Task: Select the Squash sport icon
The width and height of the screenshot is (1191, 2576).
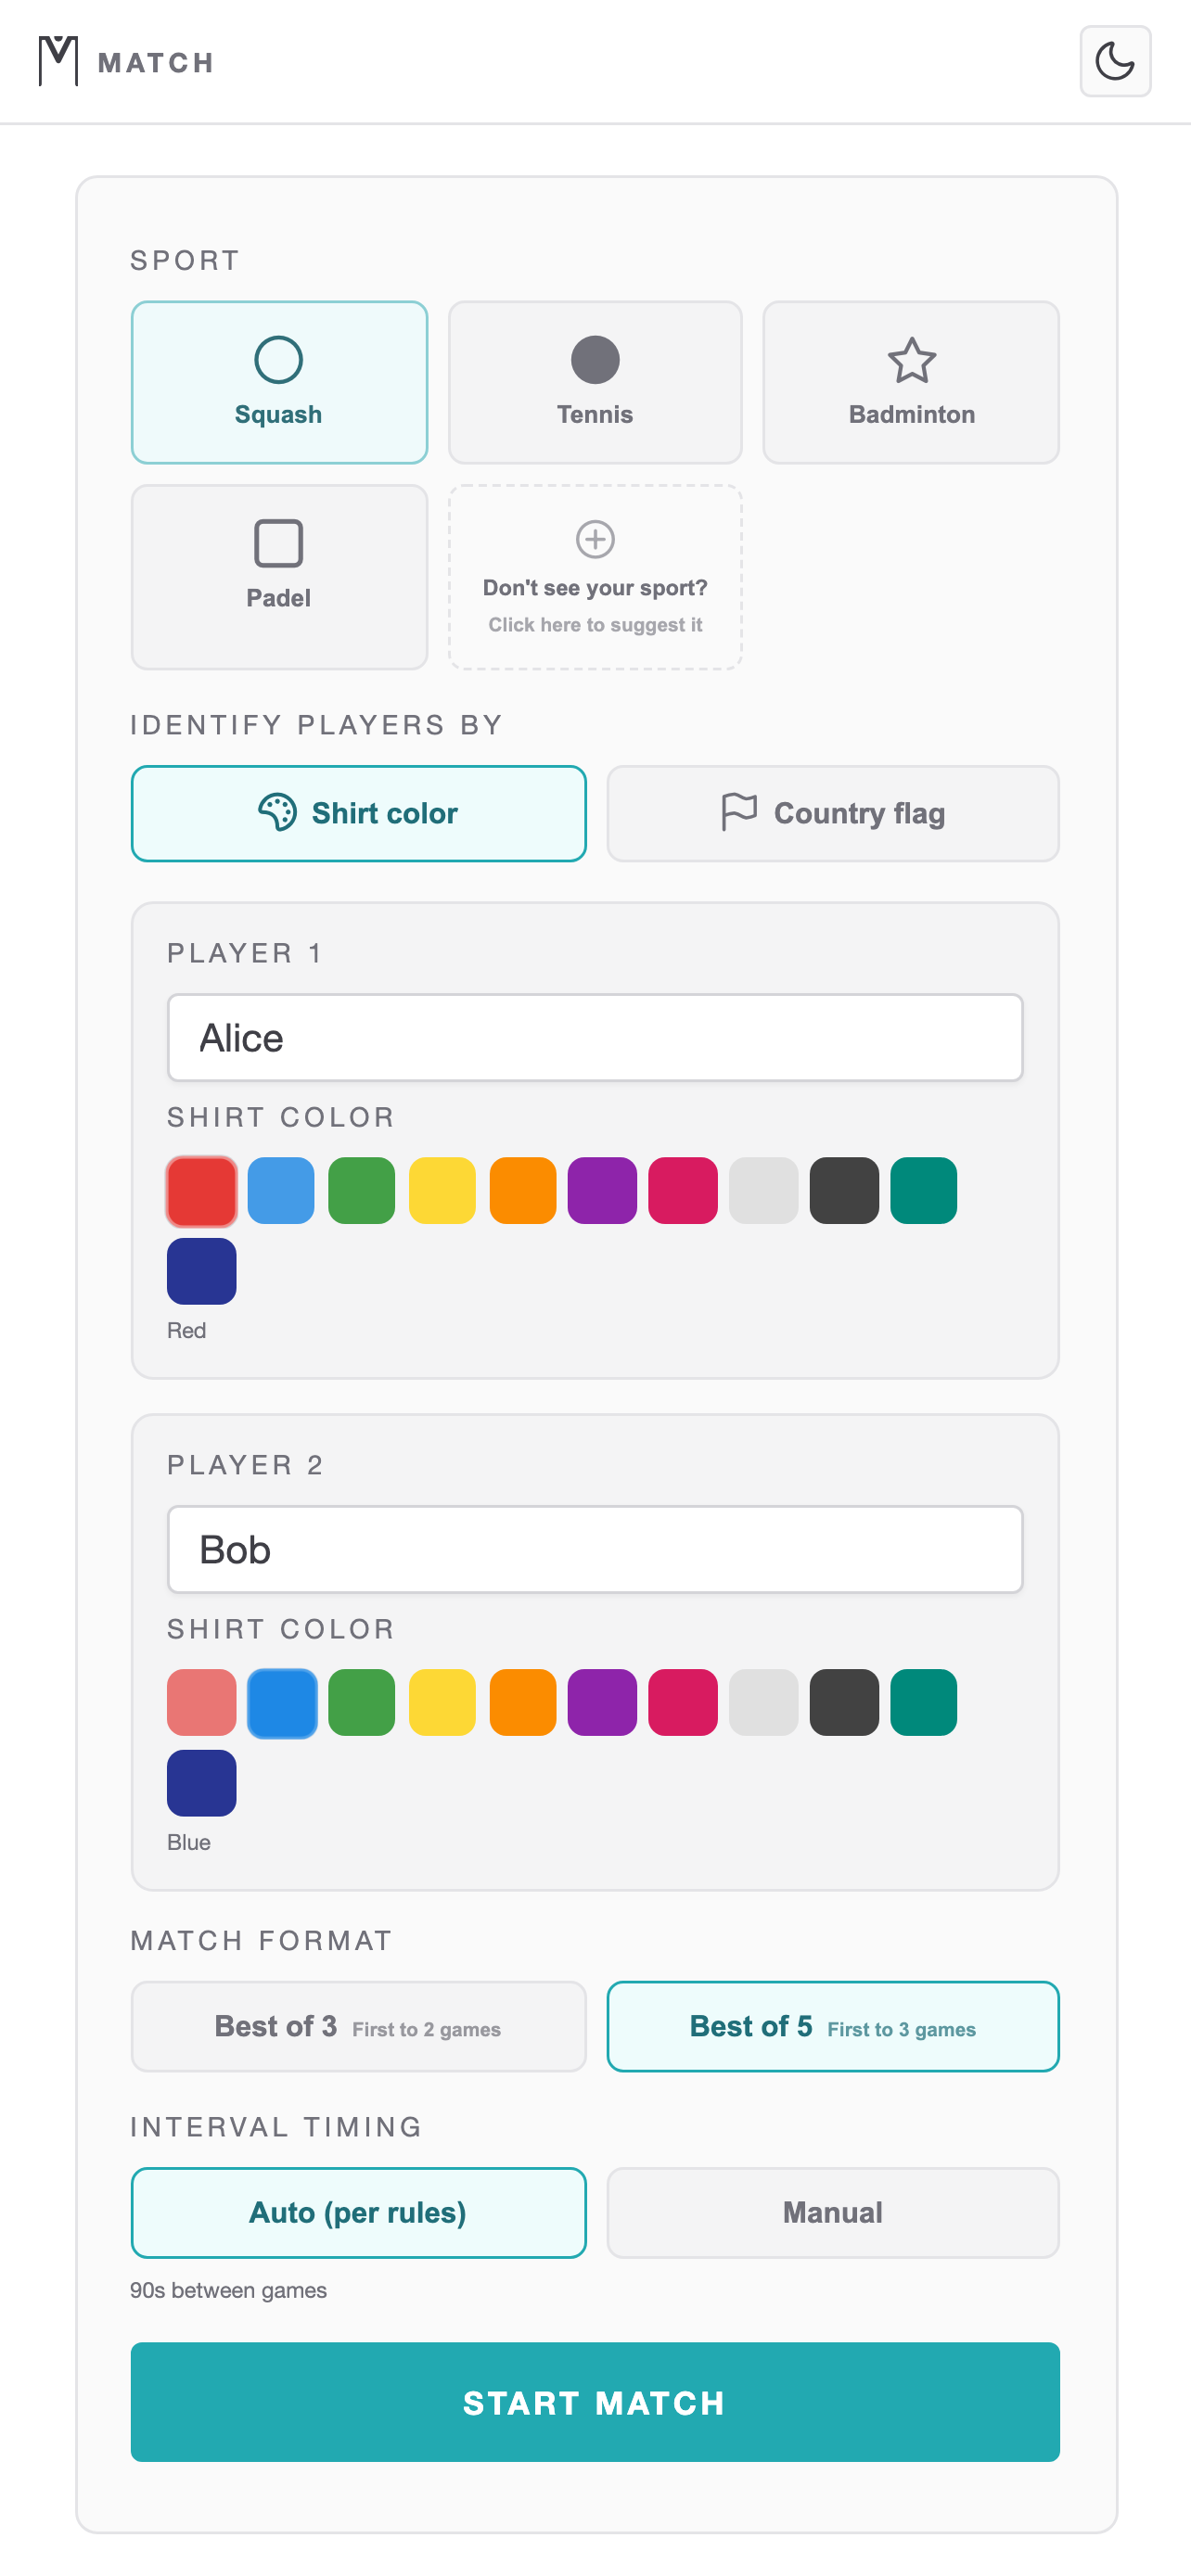Action: (278, 359)
